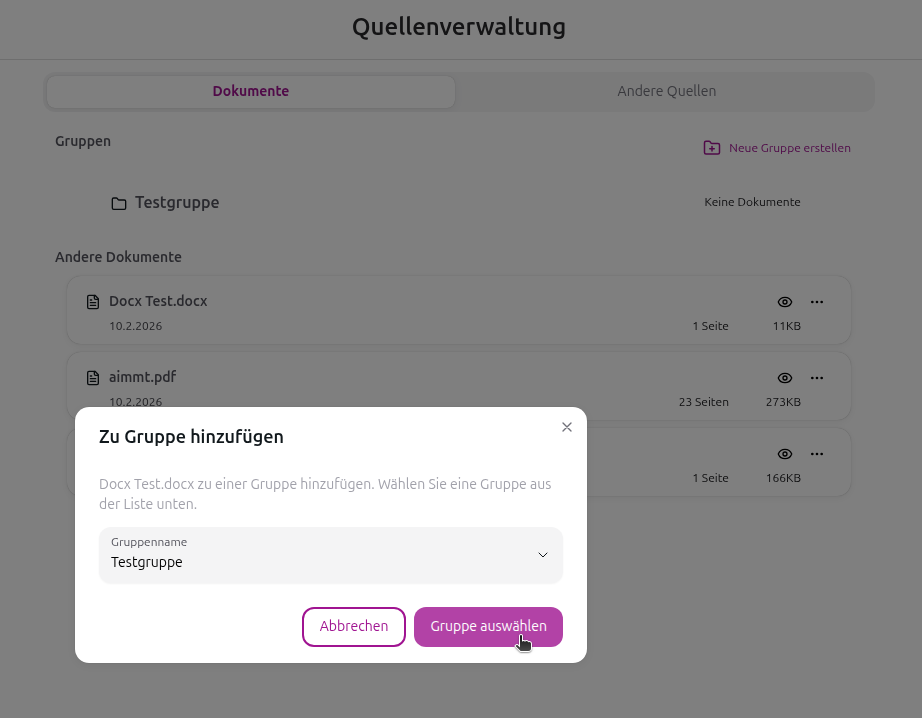Screen dimensions: 922x718
Task: Select the Docx Test.docx file name
Action: pos(158,301)
